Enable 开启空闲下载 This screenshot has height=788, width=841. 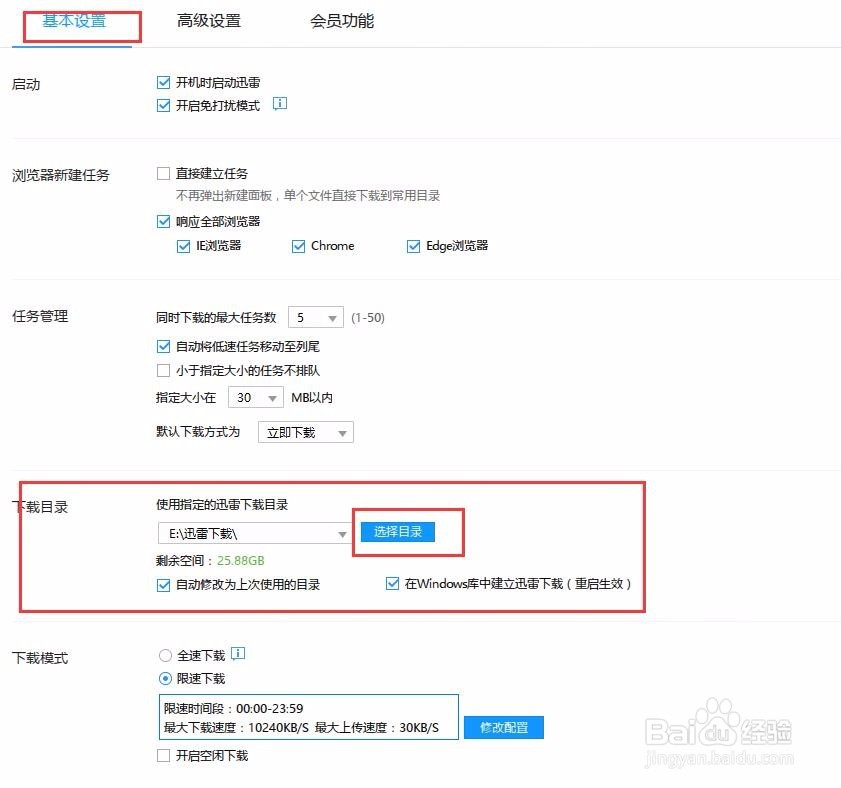(163, 756)
